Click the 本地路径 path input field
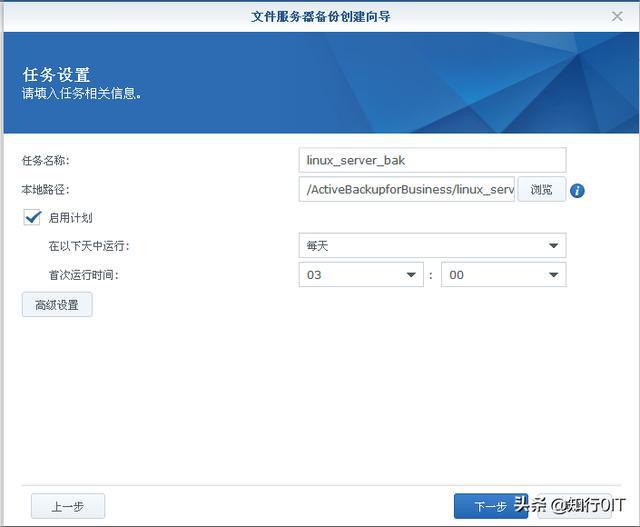Image resolution: width=640 pixels, height=527 pixels. [x=407, y=189]
